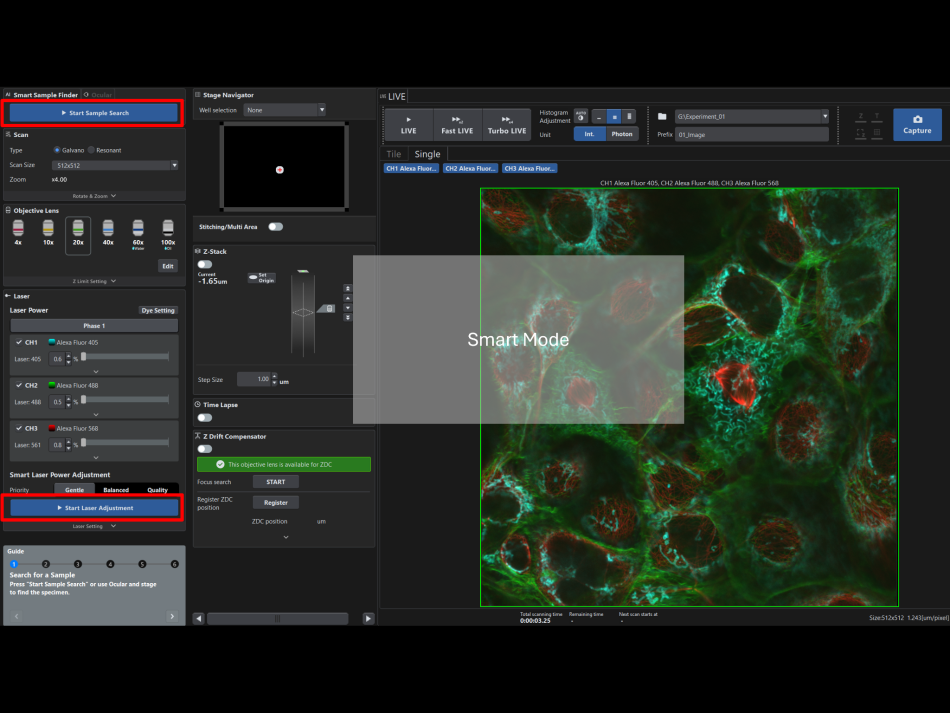Image resolution: width=950 pixels, height=713 pixels.
Task: Switch to the Tile tab
Action: tap(394, 154)
